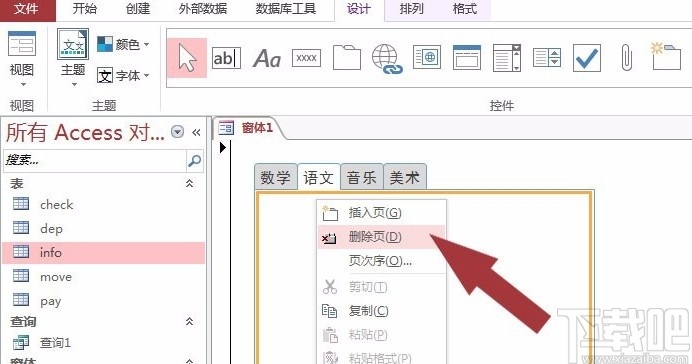Open the 颜色 theme colors dropdown
This screenshot has height=364, width=692.
click(123, 44)
